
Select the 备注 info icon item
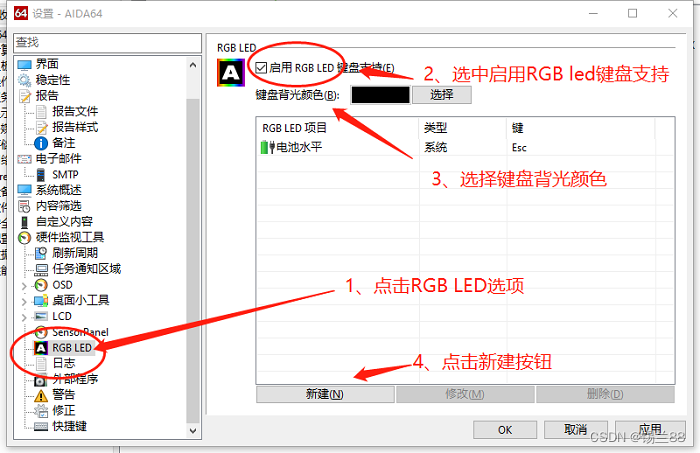[x=41, y=143]
